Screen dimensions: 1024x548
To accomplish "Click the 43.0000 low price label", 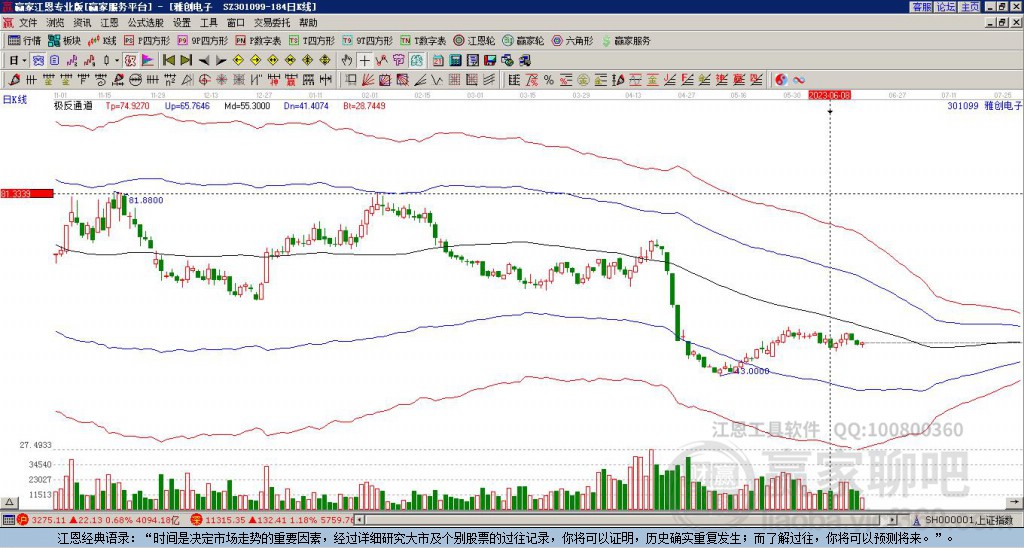I will [x=752, y=371].
